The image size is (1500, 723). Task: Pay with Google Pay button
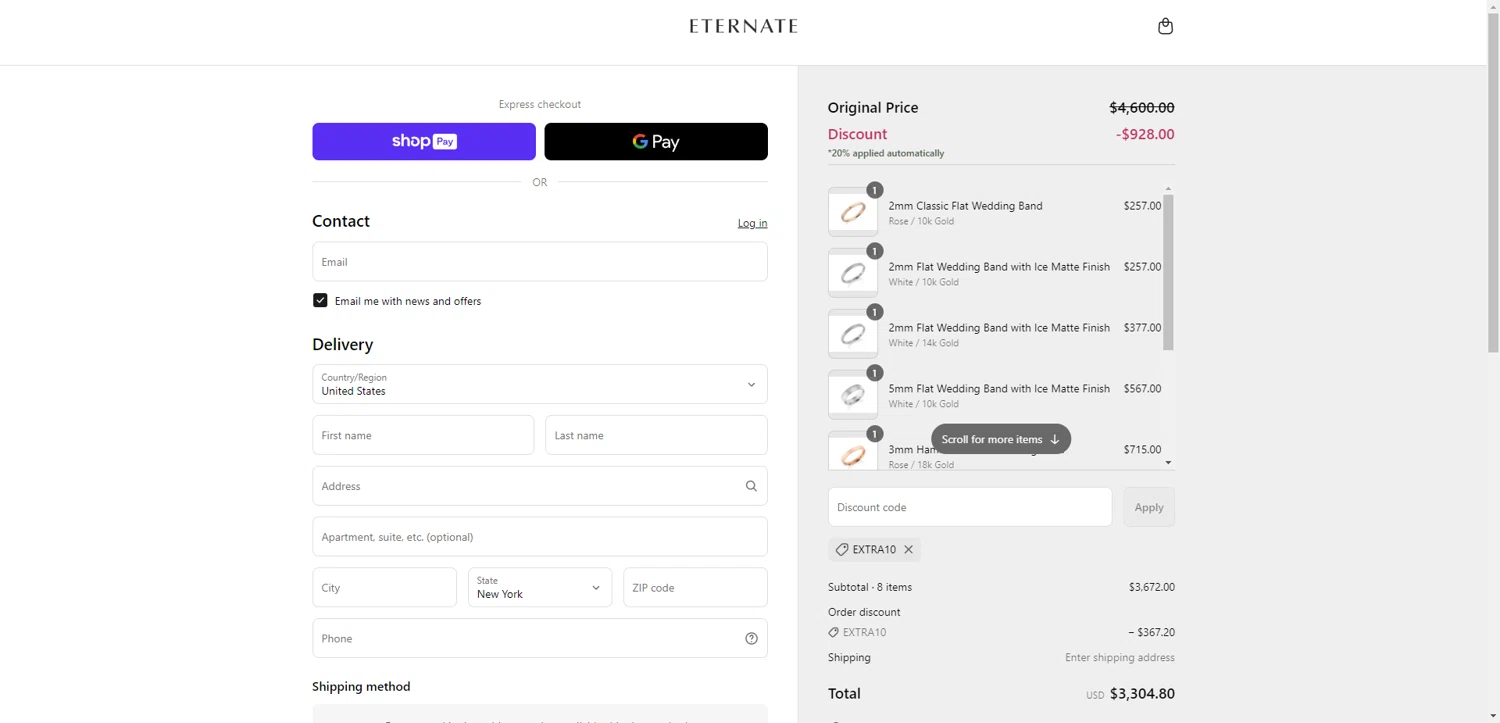coord(656,142)
